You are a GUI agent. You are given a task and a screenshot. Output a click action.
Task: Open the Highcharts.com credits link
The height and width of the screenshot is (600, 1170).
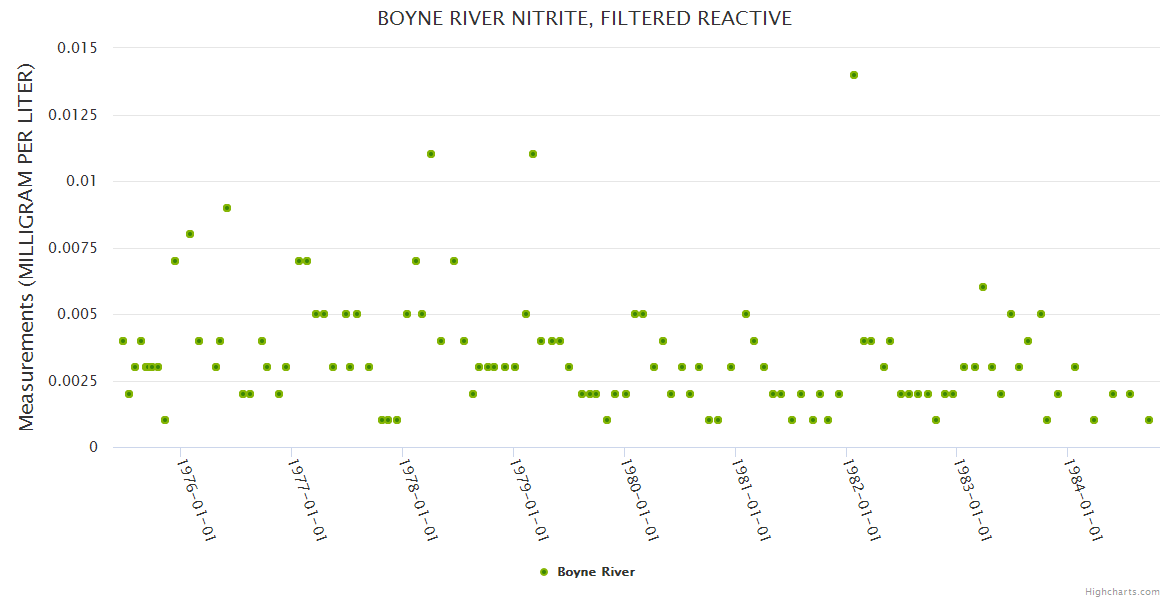point(1122,591)
